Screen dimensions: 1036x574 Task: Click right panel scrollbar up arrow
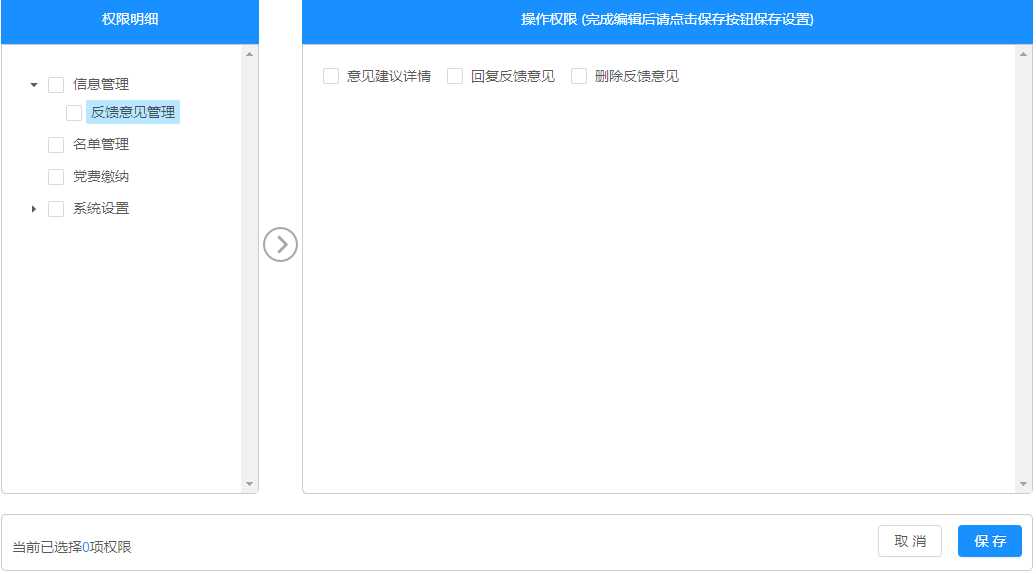[x=1023, y=54]
